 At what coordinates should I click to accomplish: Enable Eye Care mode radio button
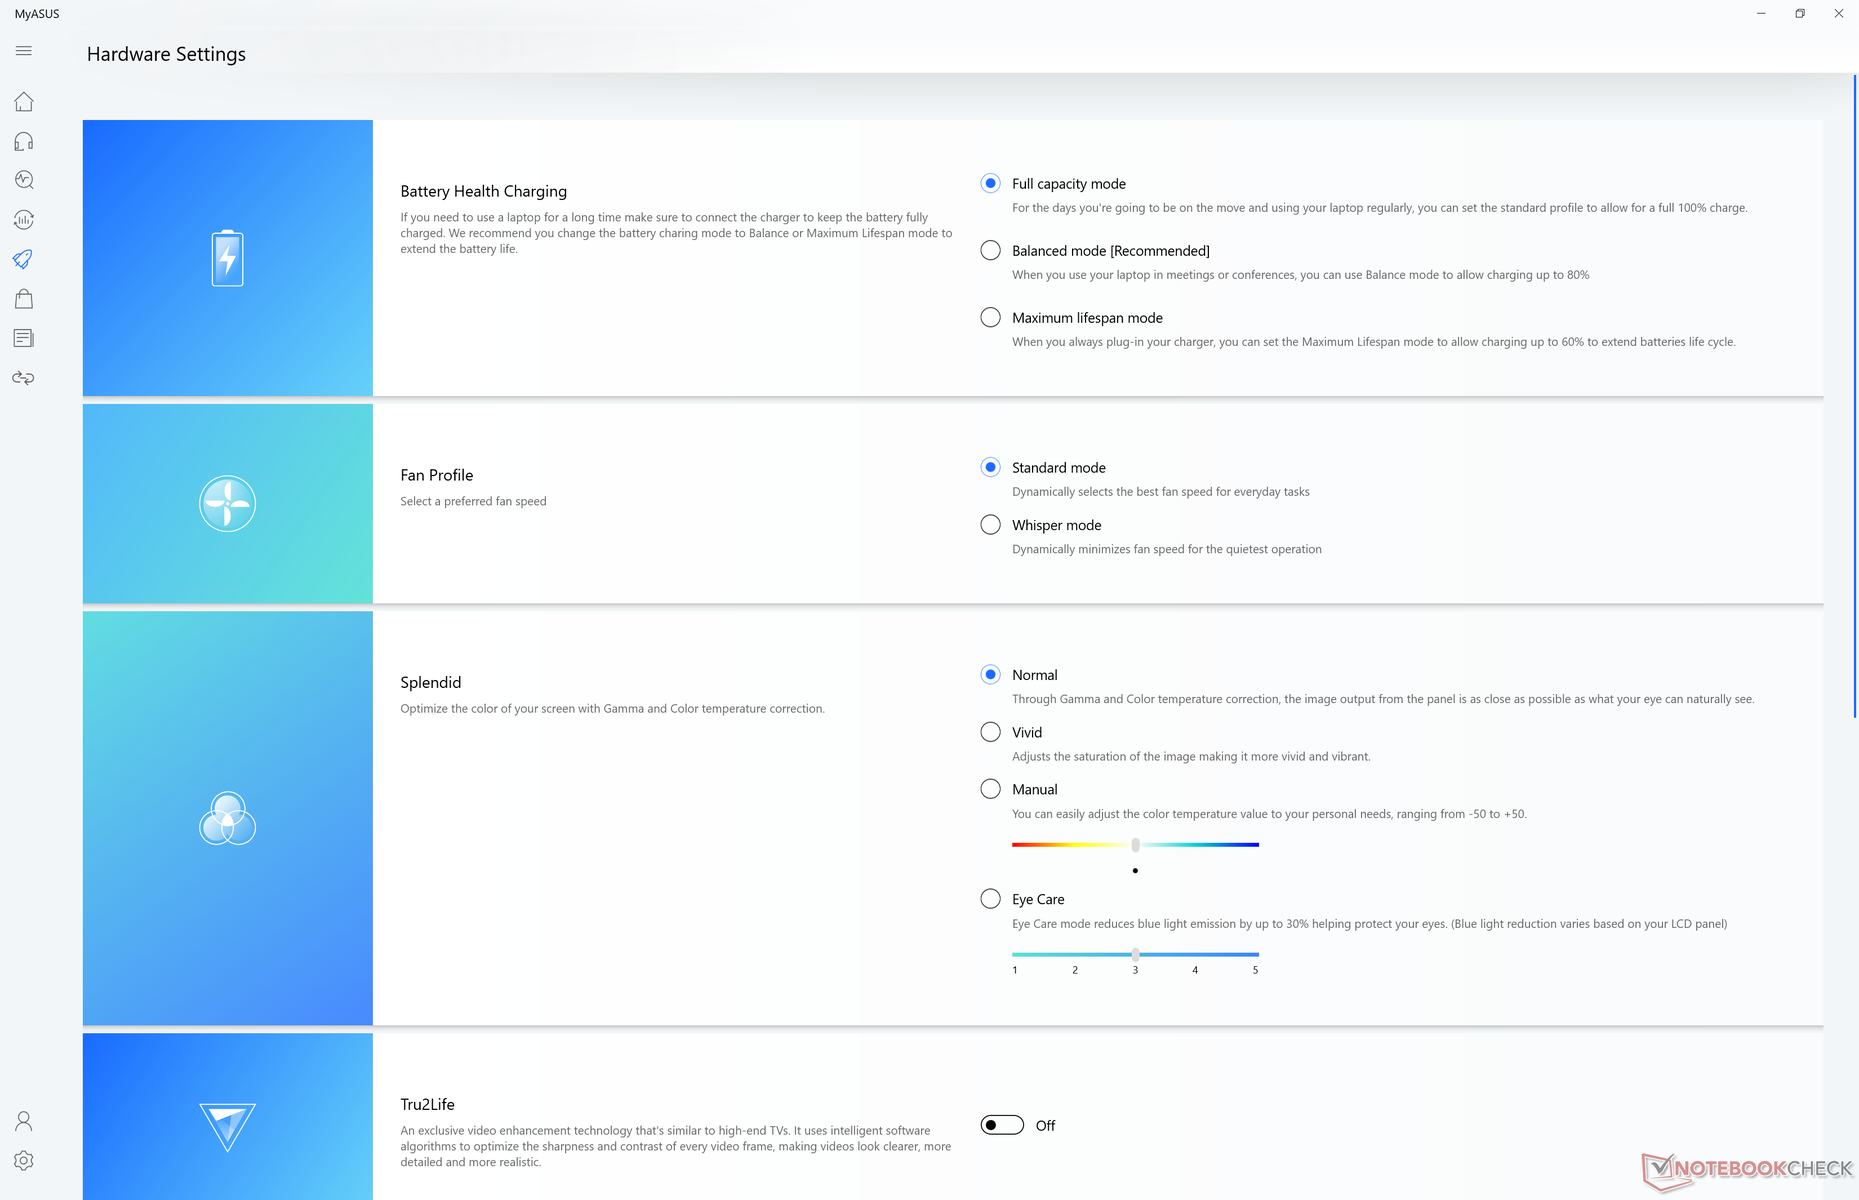coord(990,899)
